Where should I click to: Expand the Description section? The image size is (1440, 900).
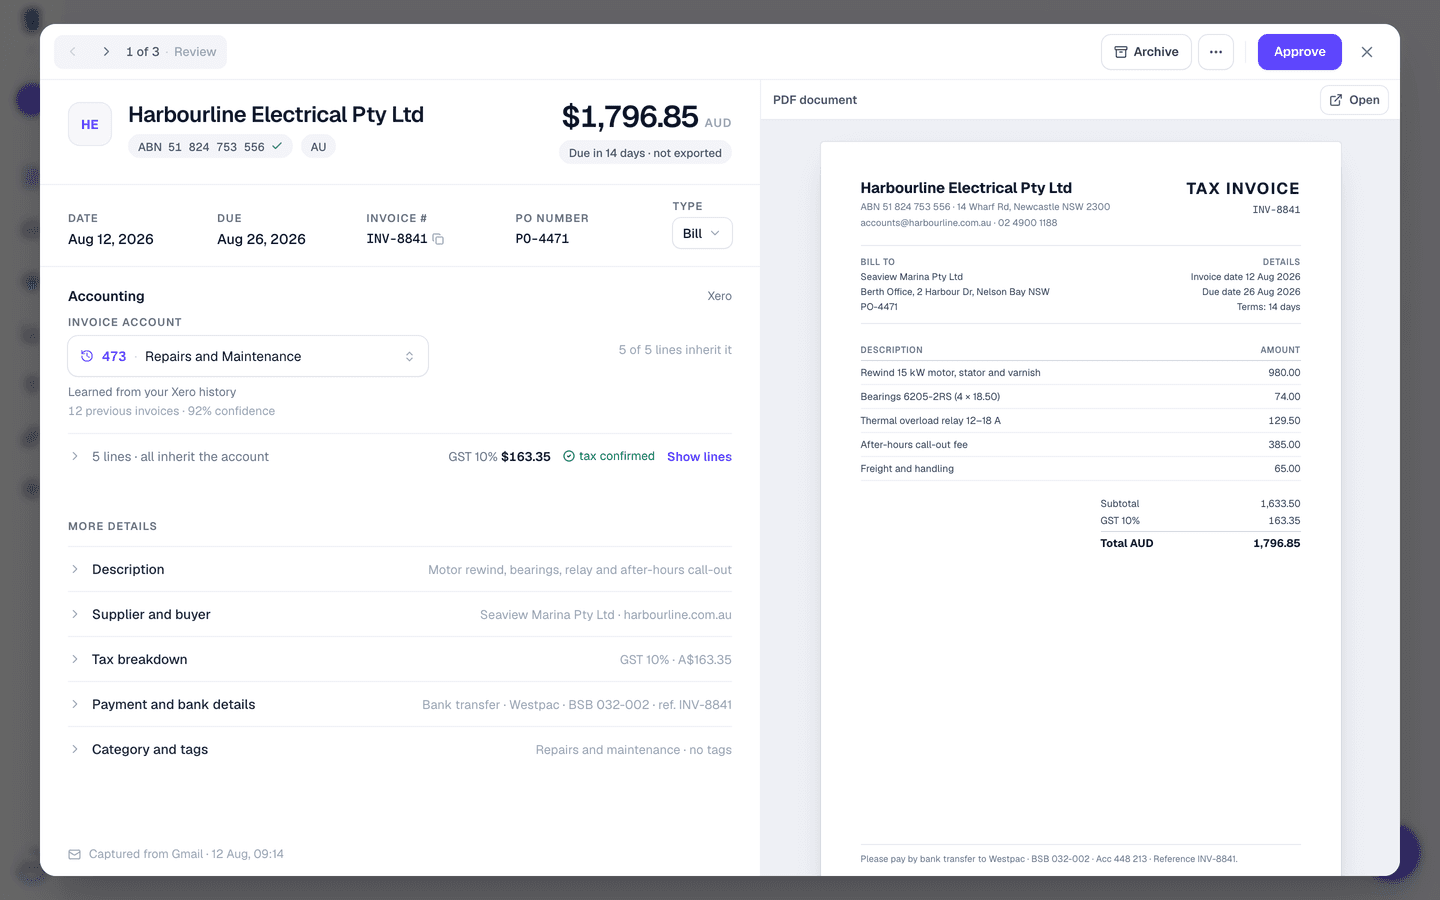point(400,569)
